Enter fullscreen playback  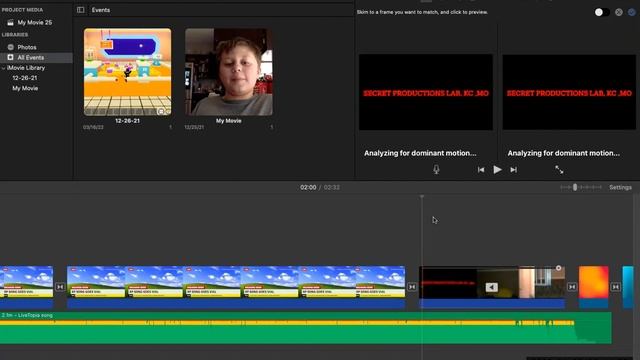(x=559, y=169)
